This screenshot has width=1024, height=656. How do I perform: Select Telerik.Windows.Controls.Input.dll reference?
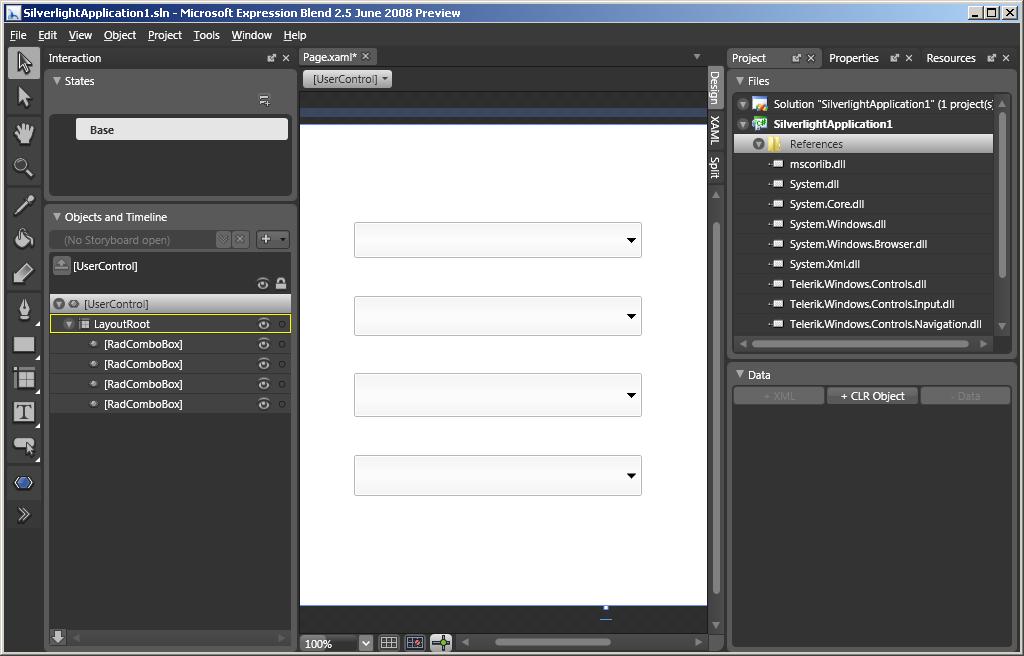click(871, 304)
